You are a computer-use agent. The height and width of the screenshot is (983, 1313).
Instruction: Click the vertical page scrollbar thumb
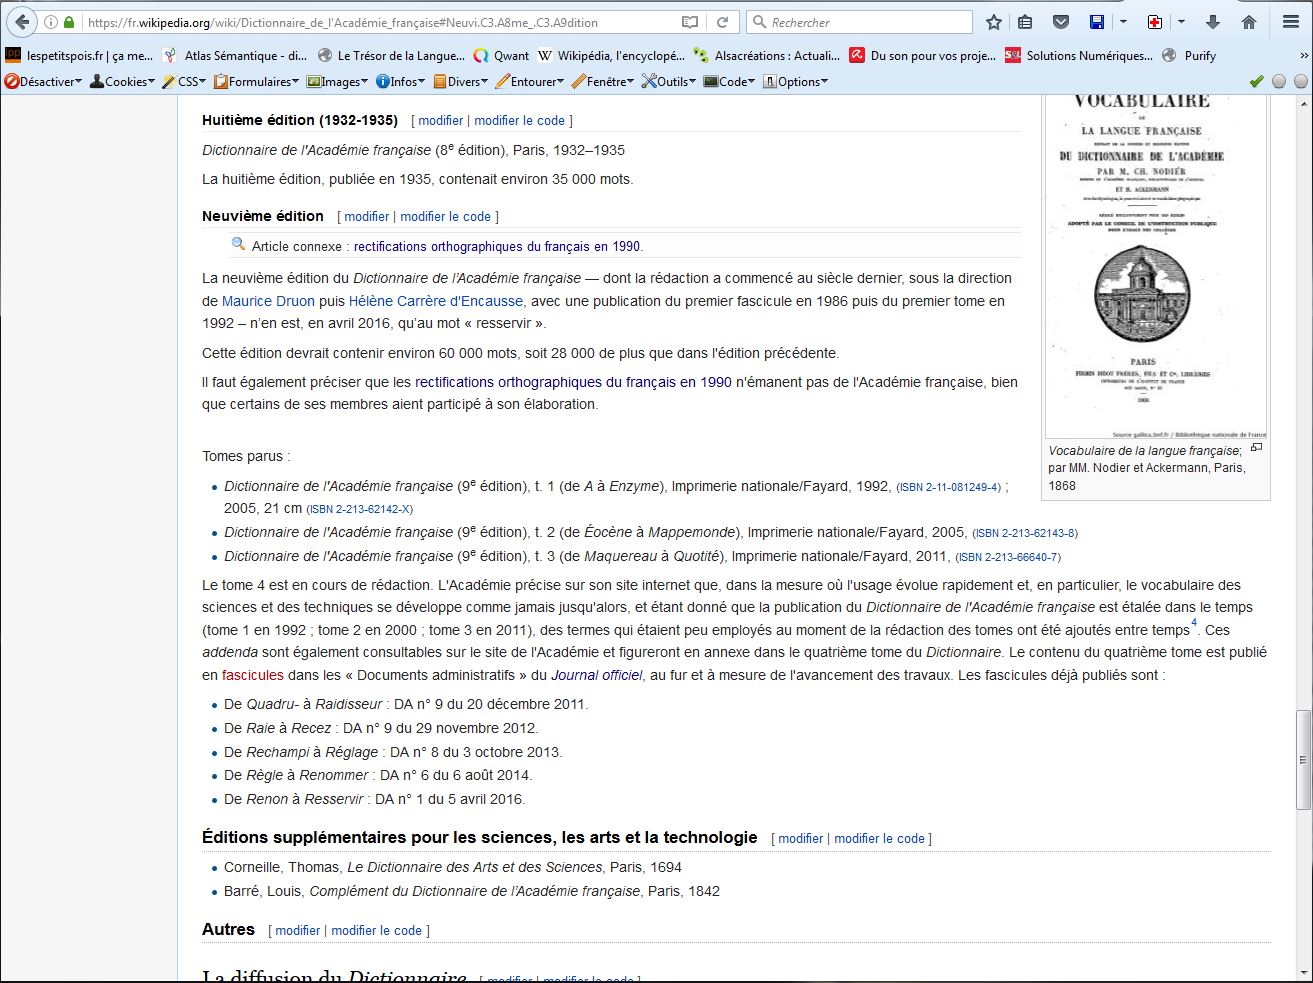tap(1303, 760)
